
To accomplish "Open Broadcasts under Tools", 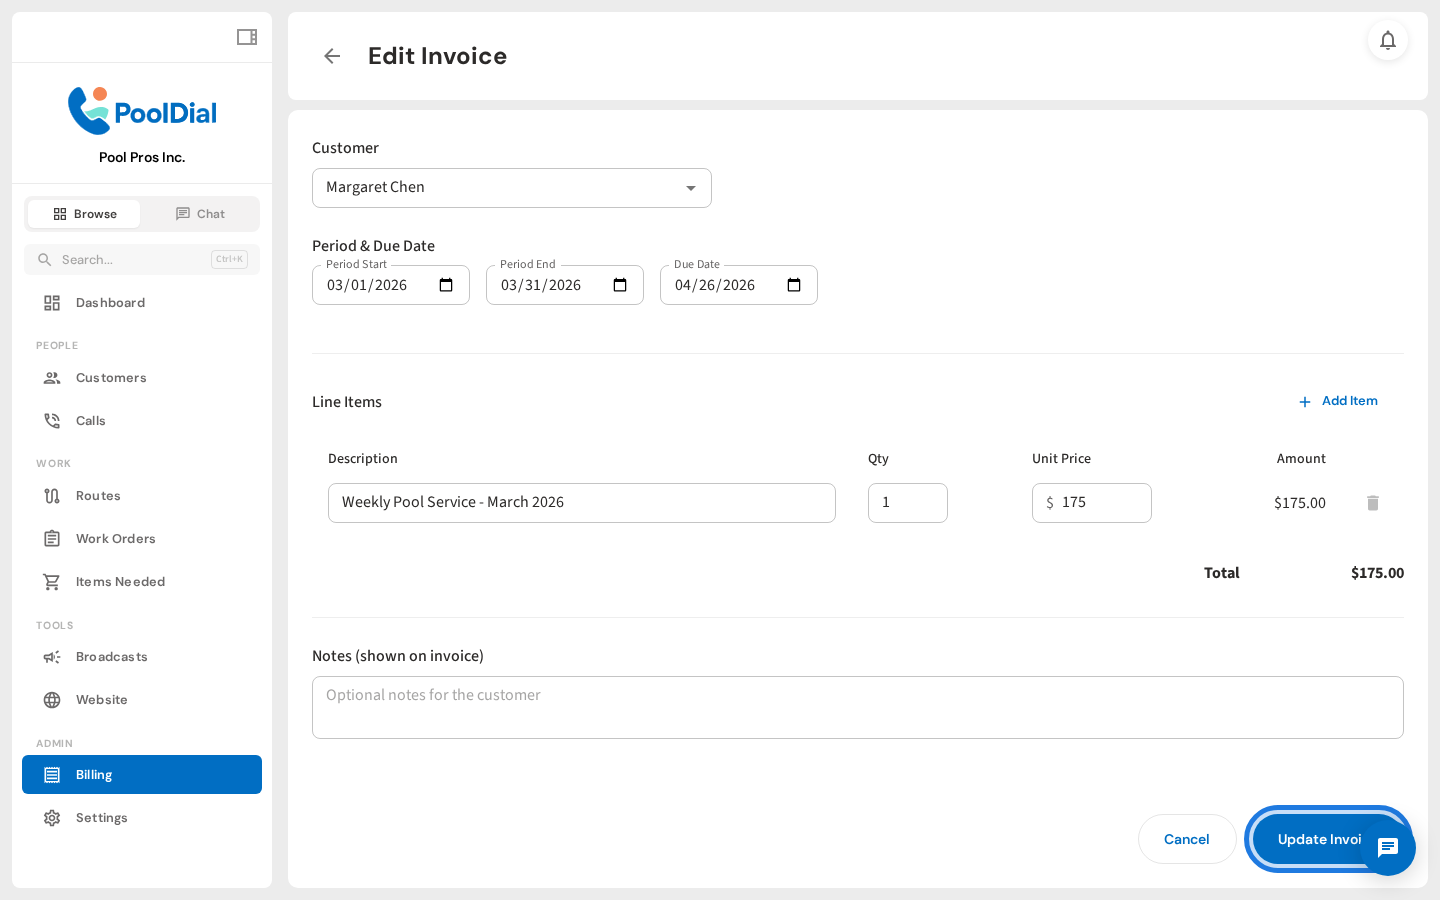I will click(x=111, y=656).
